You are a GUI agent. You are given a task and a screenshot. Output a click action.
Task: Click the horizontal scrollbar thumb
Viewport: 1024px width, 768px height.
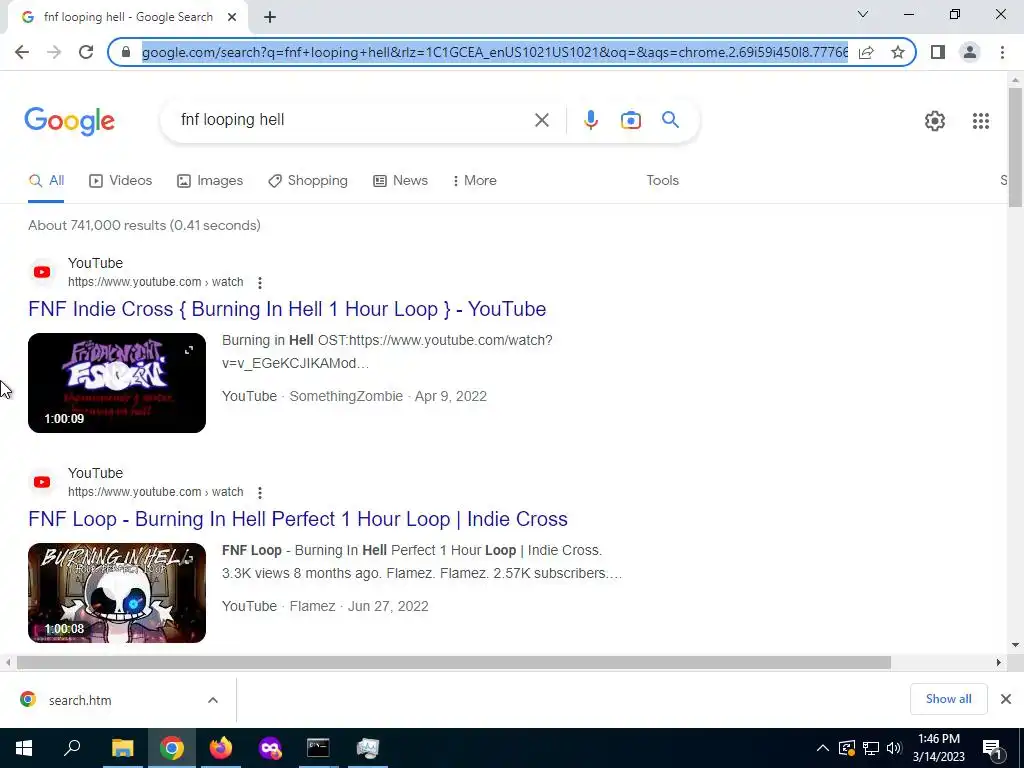[x=454, y=663]
